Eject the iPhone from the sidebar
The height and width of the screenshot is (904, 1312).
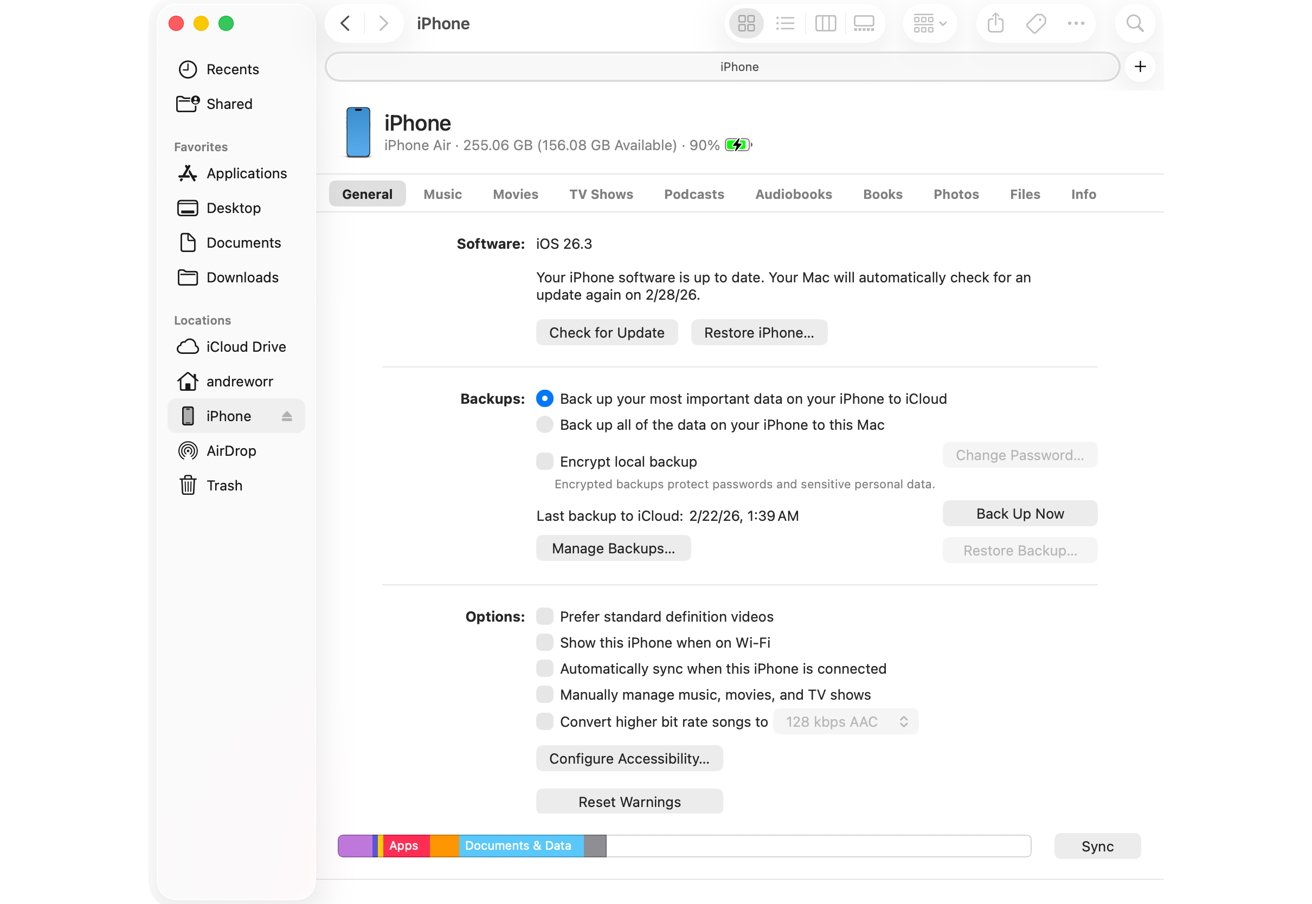(287, 416)
